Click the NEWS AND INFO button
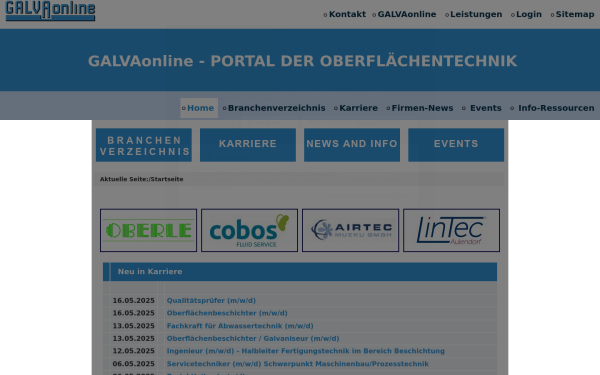The image size is (600, 375). tap(352, 145)
